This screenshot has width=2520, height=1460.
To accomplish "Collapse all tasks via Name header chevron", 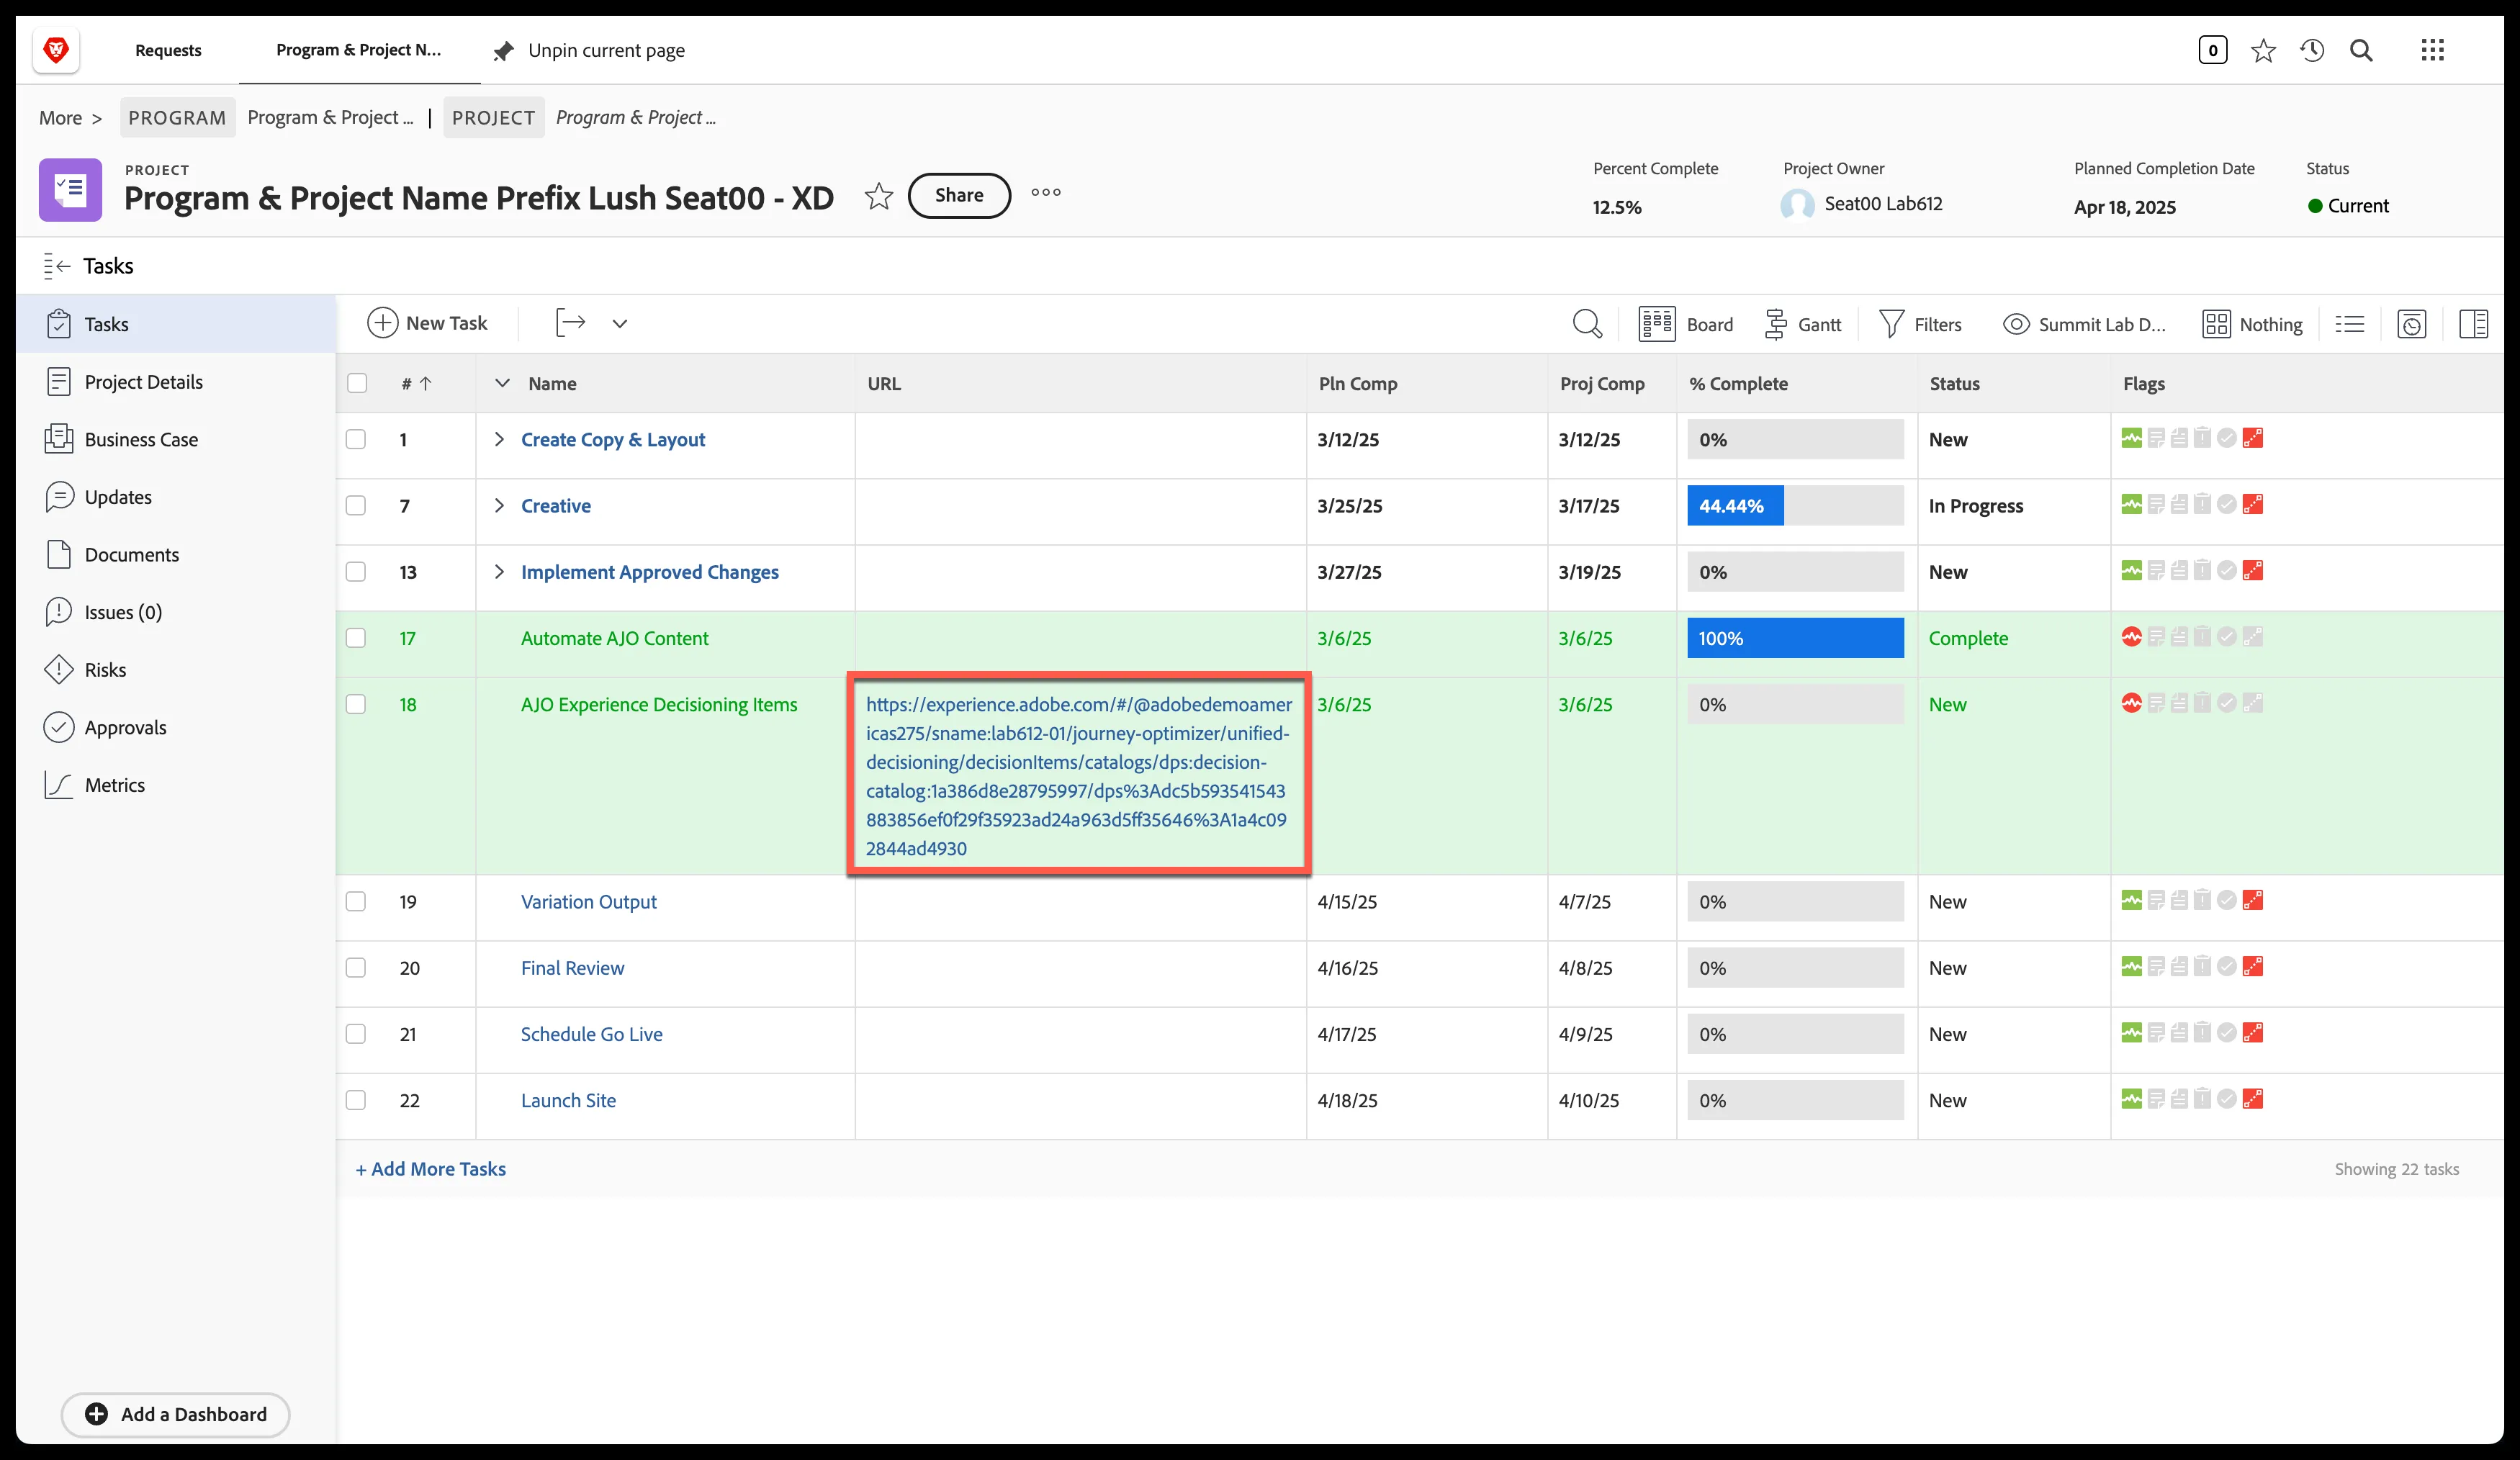I will (x=502, y=383).
